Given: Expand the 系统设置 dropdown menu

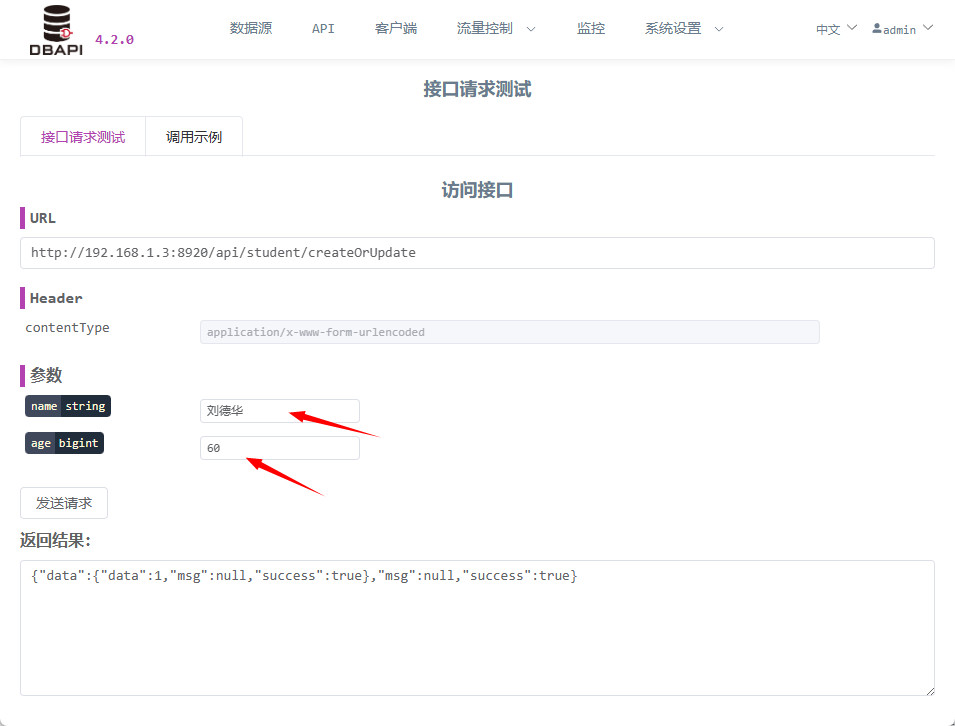Looking at the screenshot, I should coord(684,28).
